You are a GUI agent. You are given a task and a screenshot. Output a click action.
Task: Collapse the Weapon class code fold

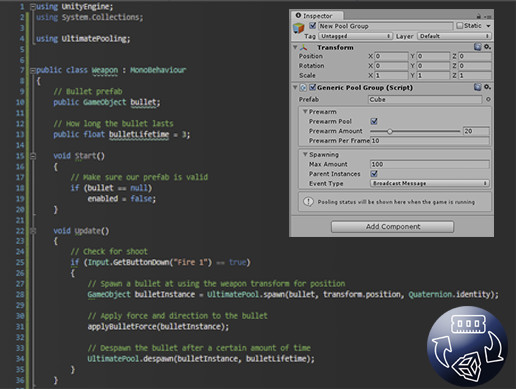pyautogui.click(x=33, y=70)
